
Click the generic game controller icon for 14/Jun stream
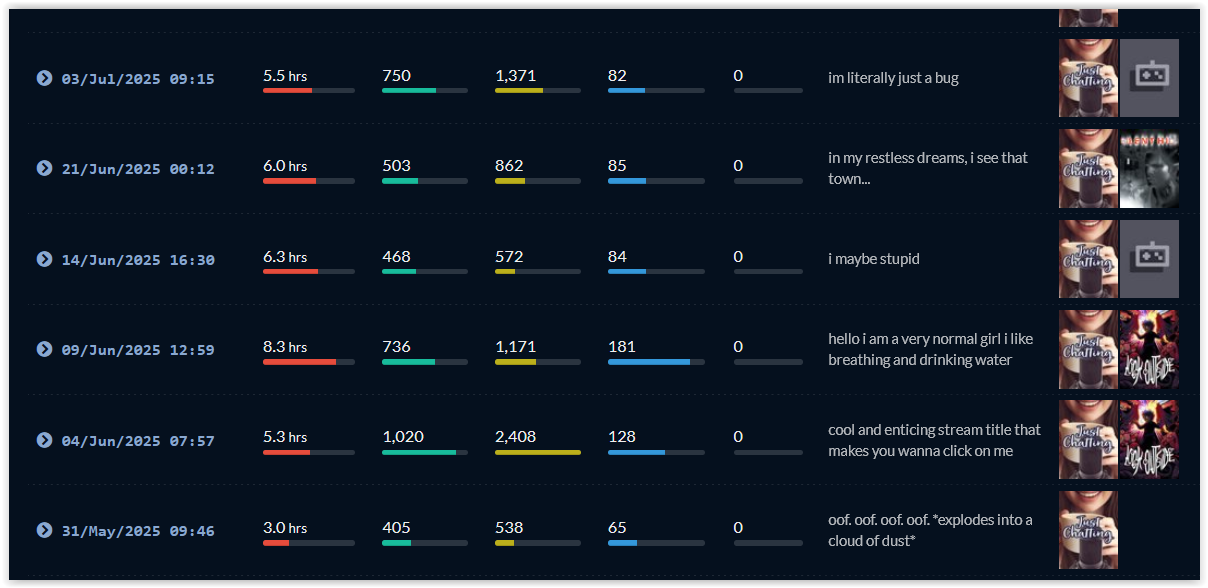[1149, 259]
